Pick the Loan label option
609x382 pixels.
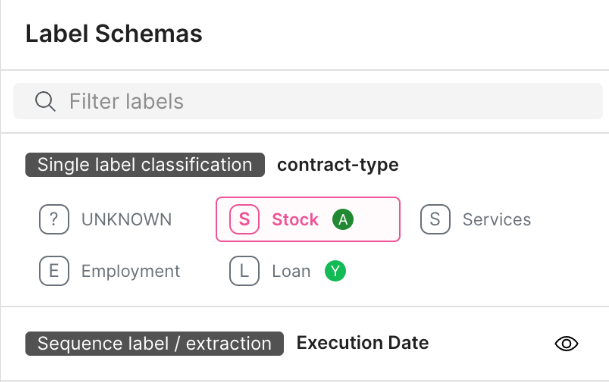click(x=288, y=271)
